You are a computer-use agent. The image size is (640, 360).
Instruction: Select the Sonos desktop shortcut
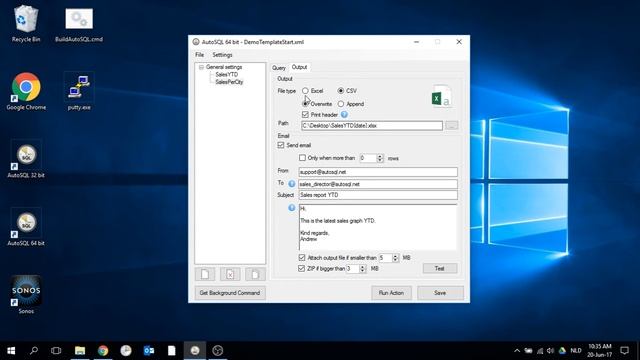tap(26, 295)
